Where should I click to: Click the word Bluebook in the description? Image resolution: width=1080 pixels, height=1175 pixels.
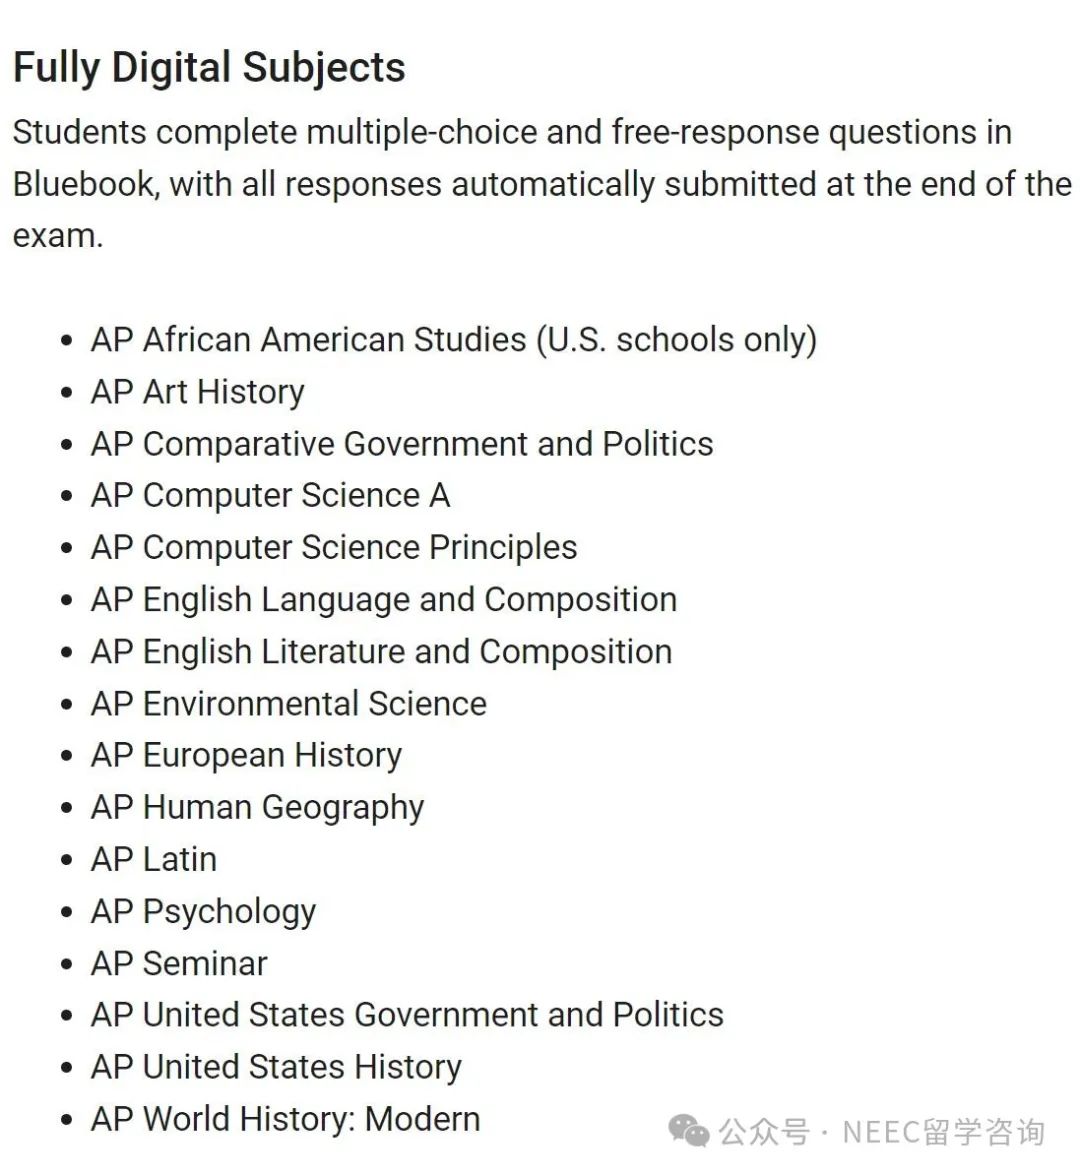tap(85, 184)
